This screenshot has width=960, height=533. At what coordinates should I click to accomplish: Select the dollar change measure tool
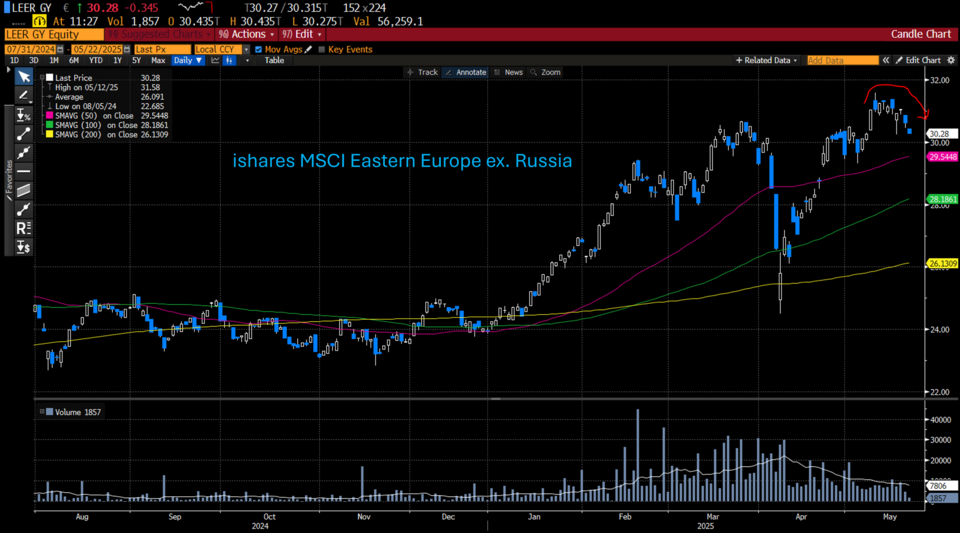[23, 247]
